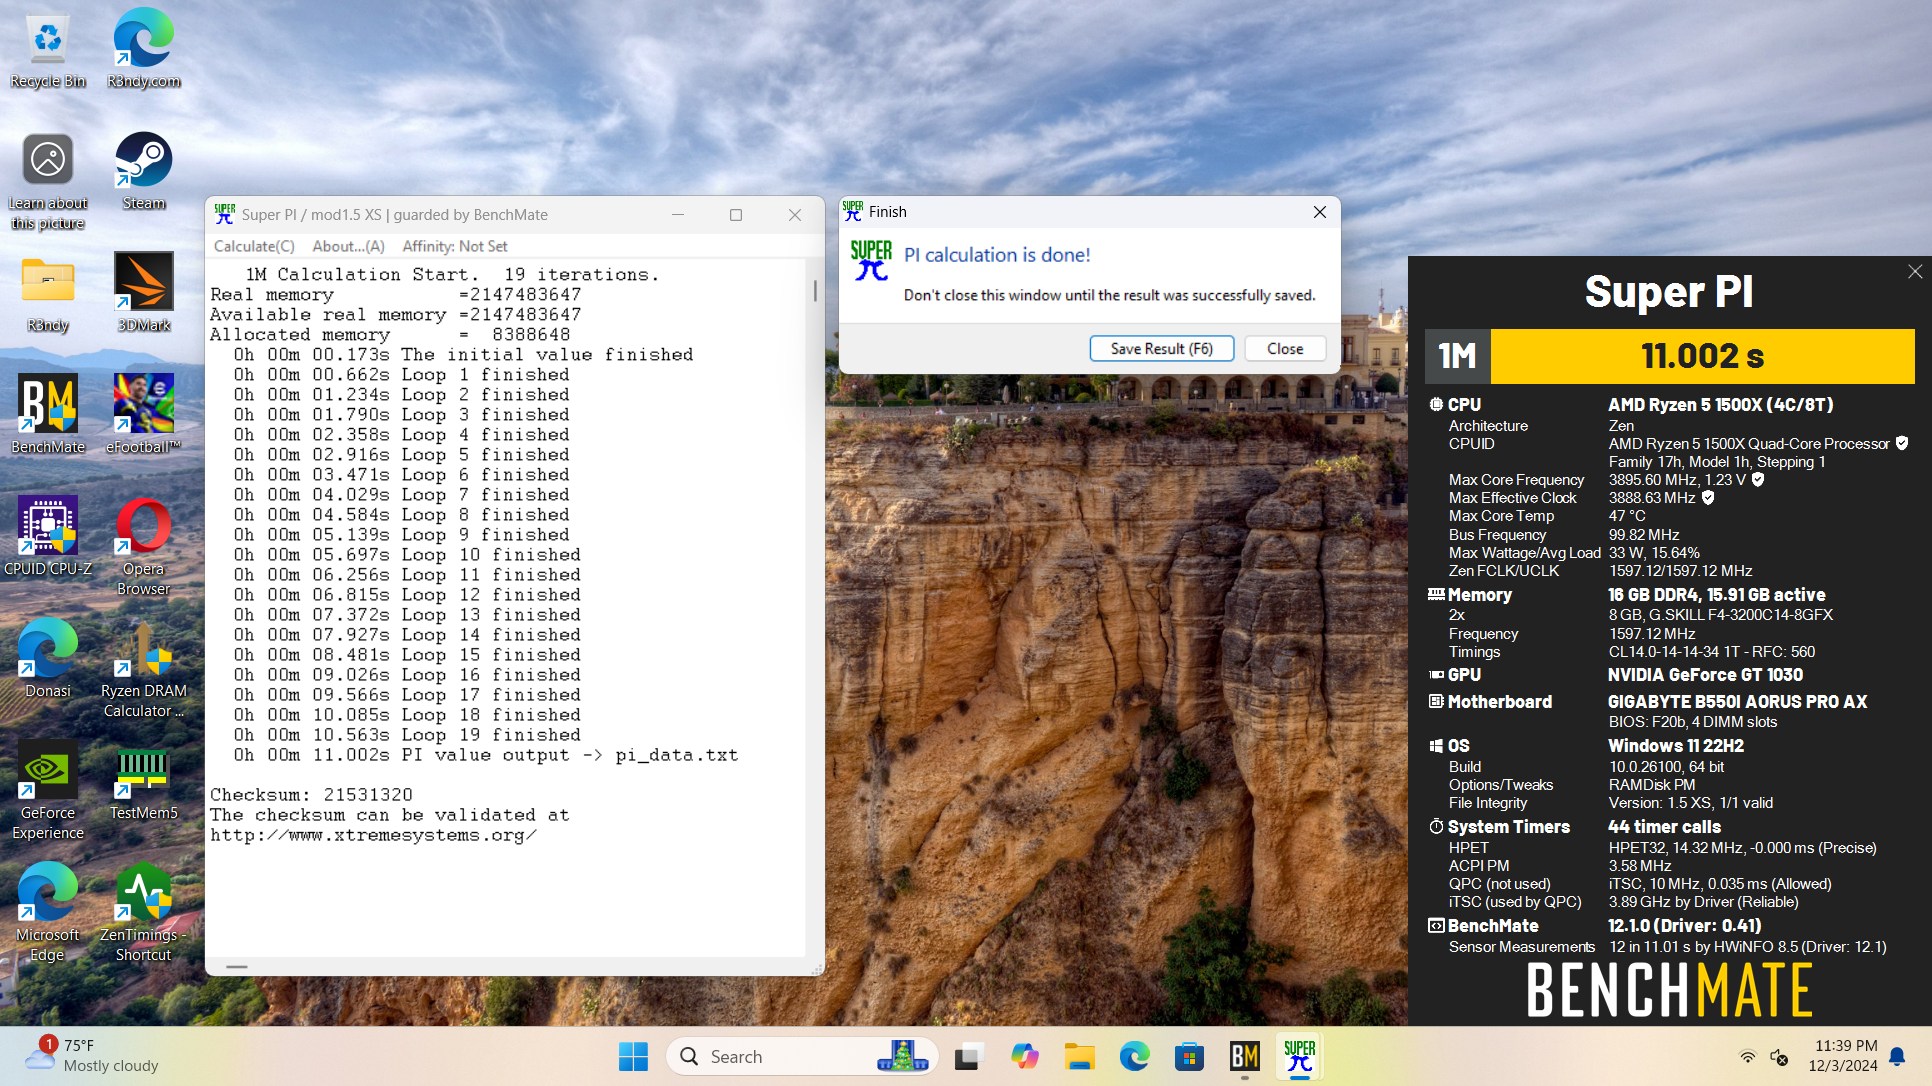Open the R3ndy folder icon

click(47, 294)
